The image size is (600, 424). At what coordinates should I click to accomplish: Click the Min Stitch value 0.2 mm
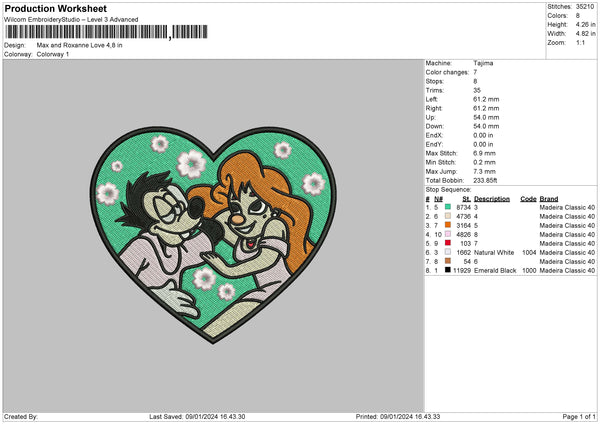coord(484,162)
